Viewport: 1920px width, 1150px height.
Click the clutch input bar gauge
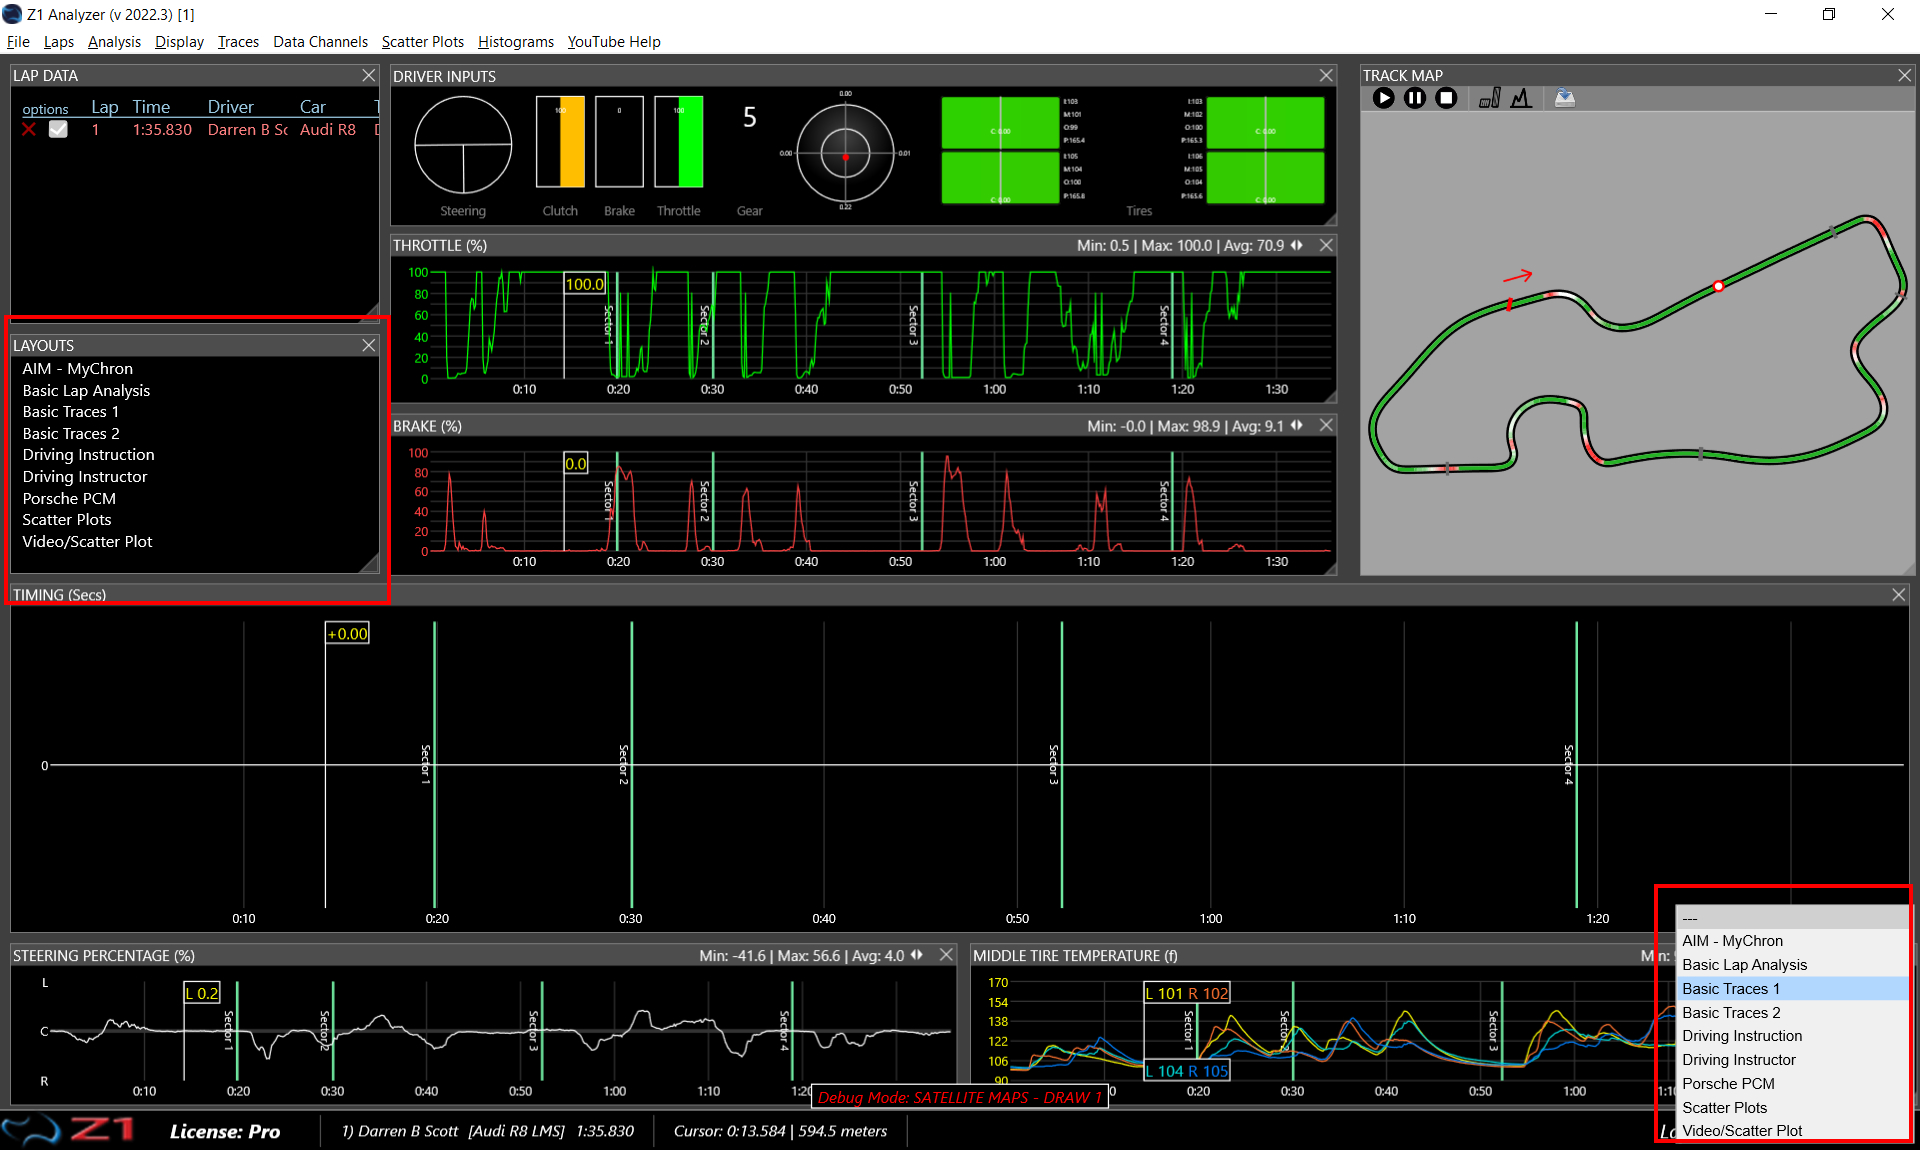pyautogui.click(x=560, y=142)
